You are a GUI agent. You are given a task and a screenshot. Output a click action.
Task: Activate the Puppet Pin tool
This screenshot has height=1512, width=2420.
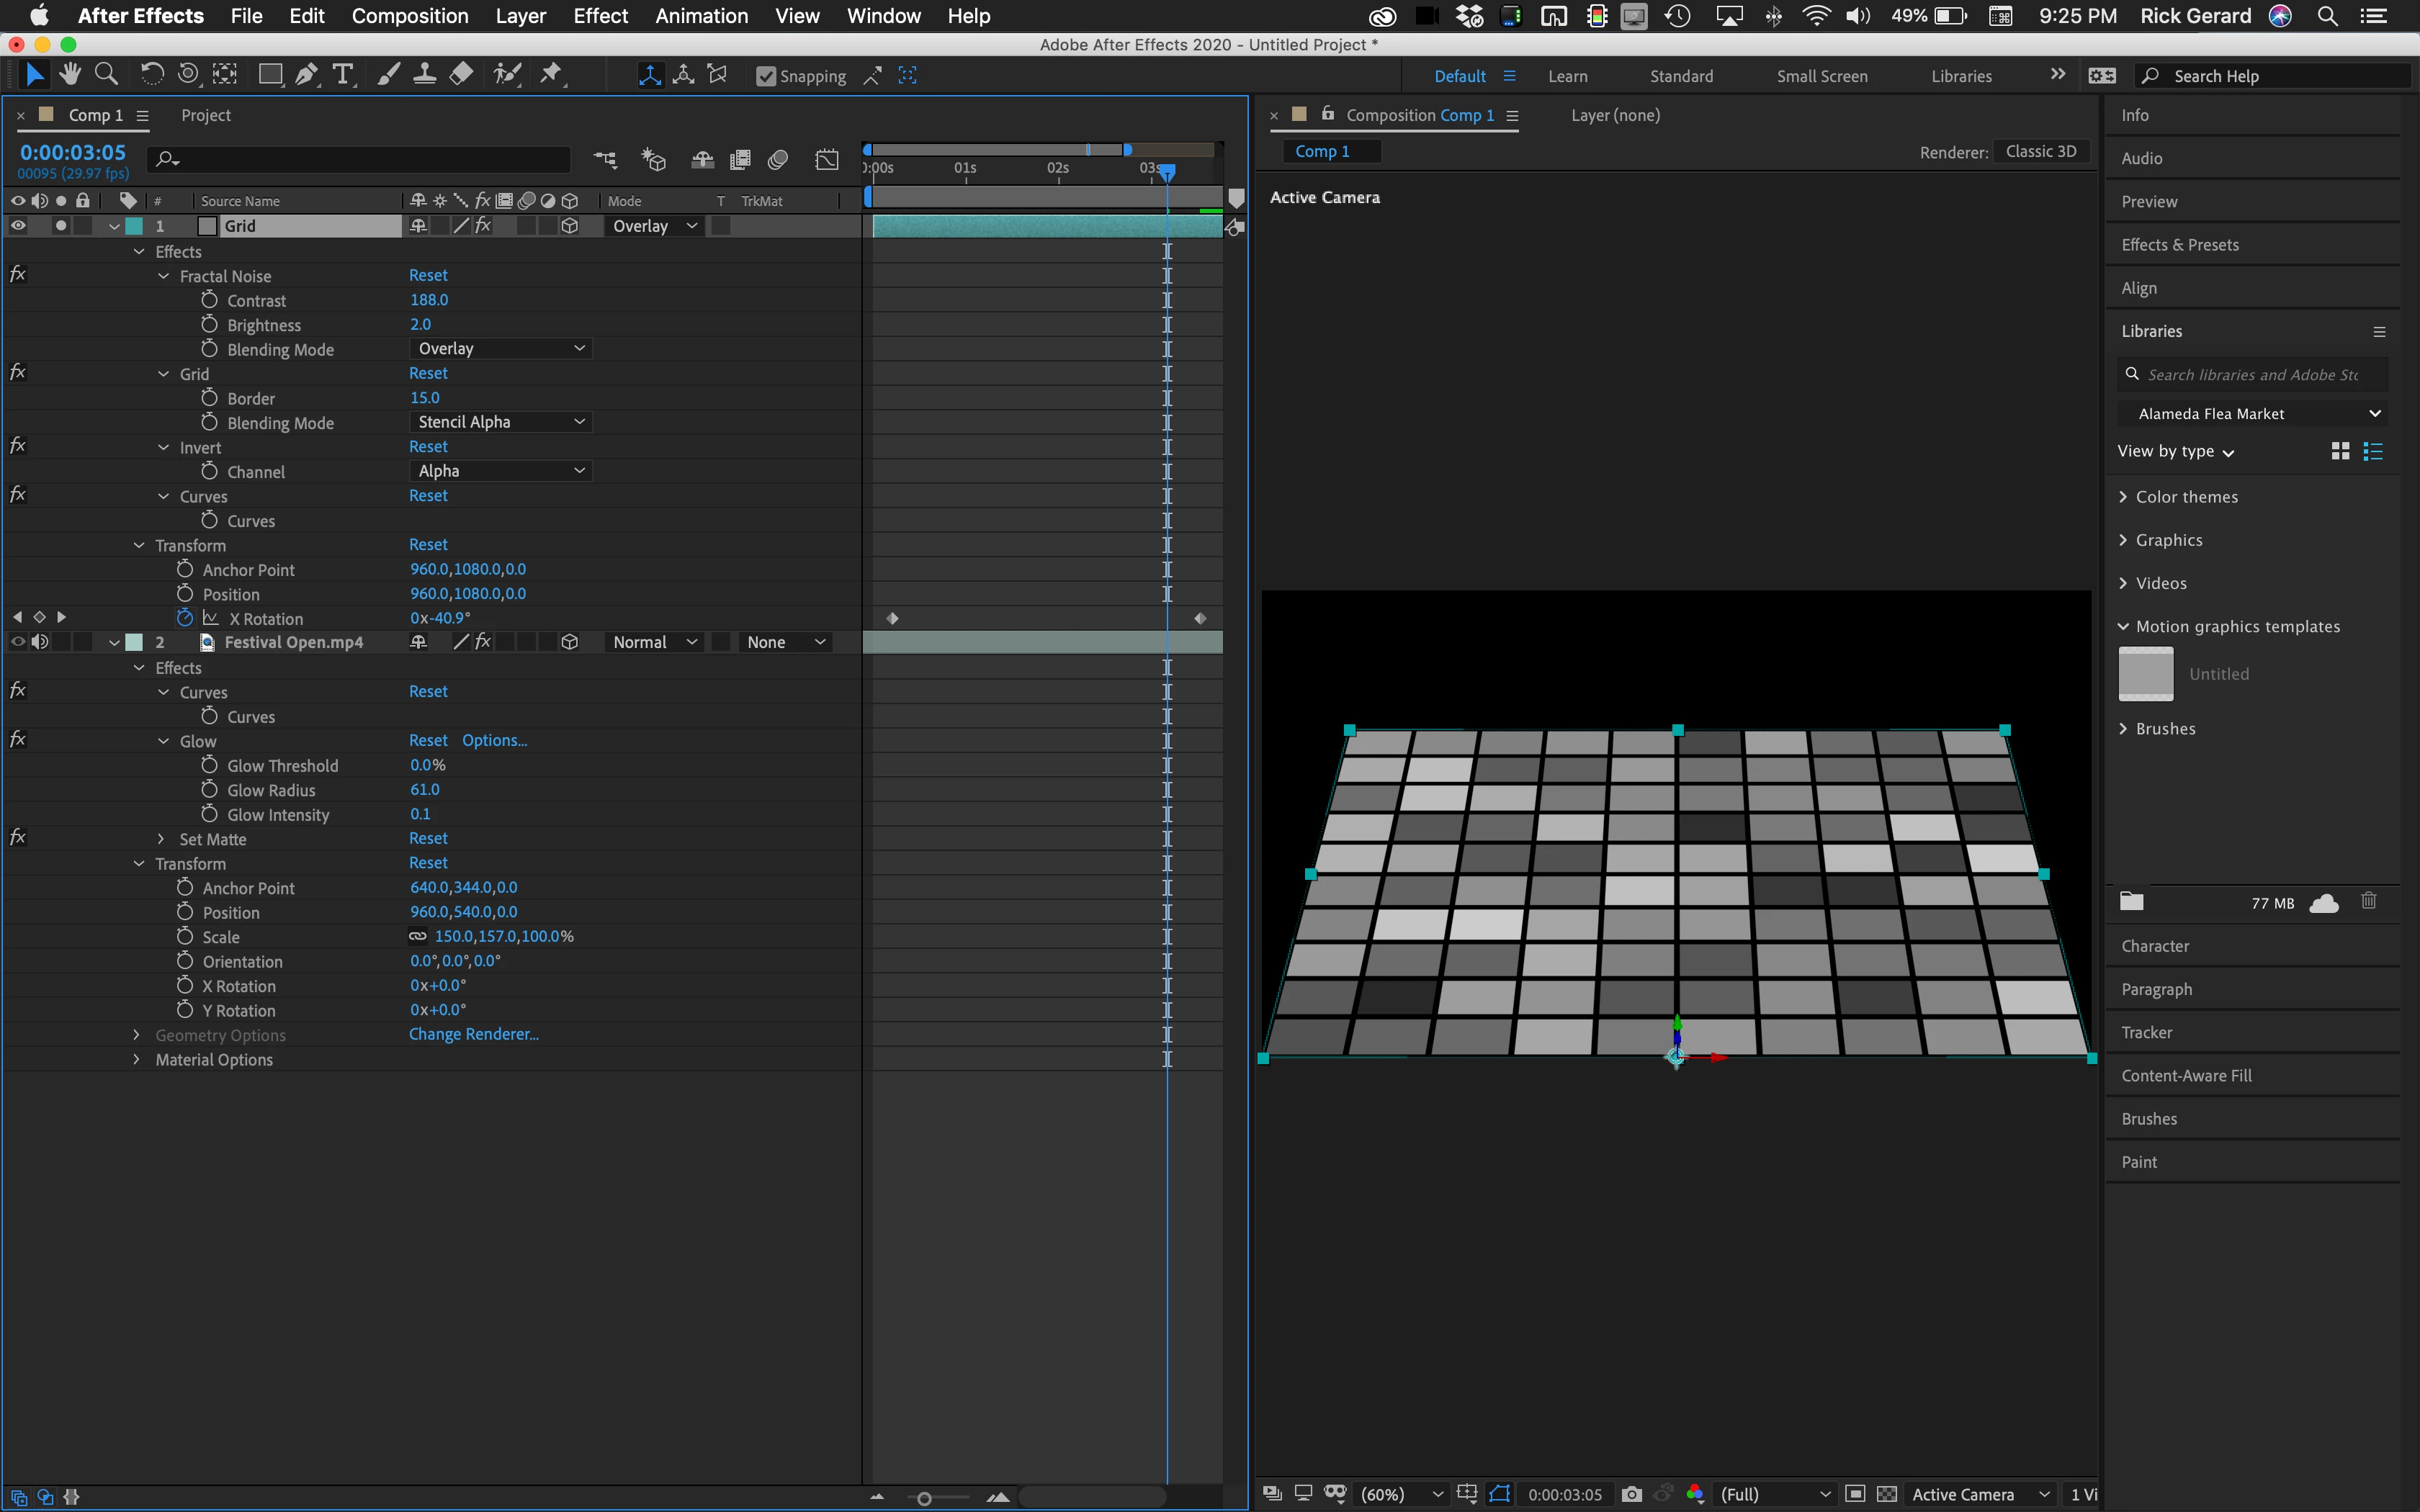click(x=551, y=75)
